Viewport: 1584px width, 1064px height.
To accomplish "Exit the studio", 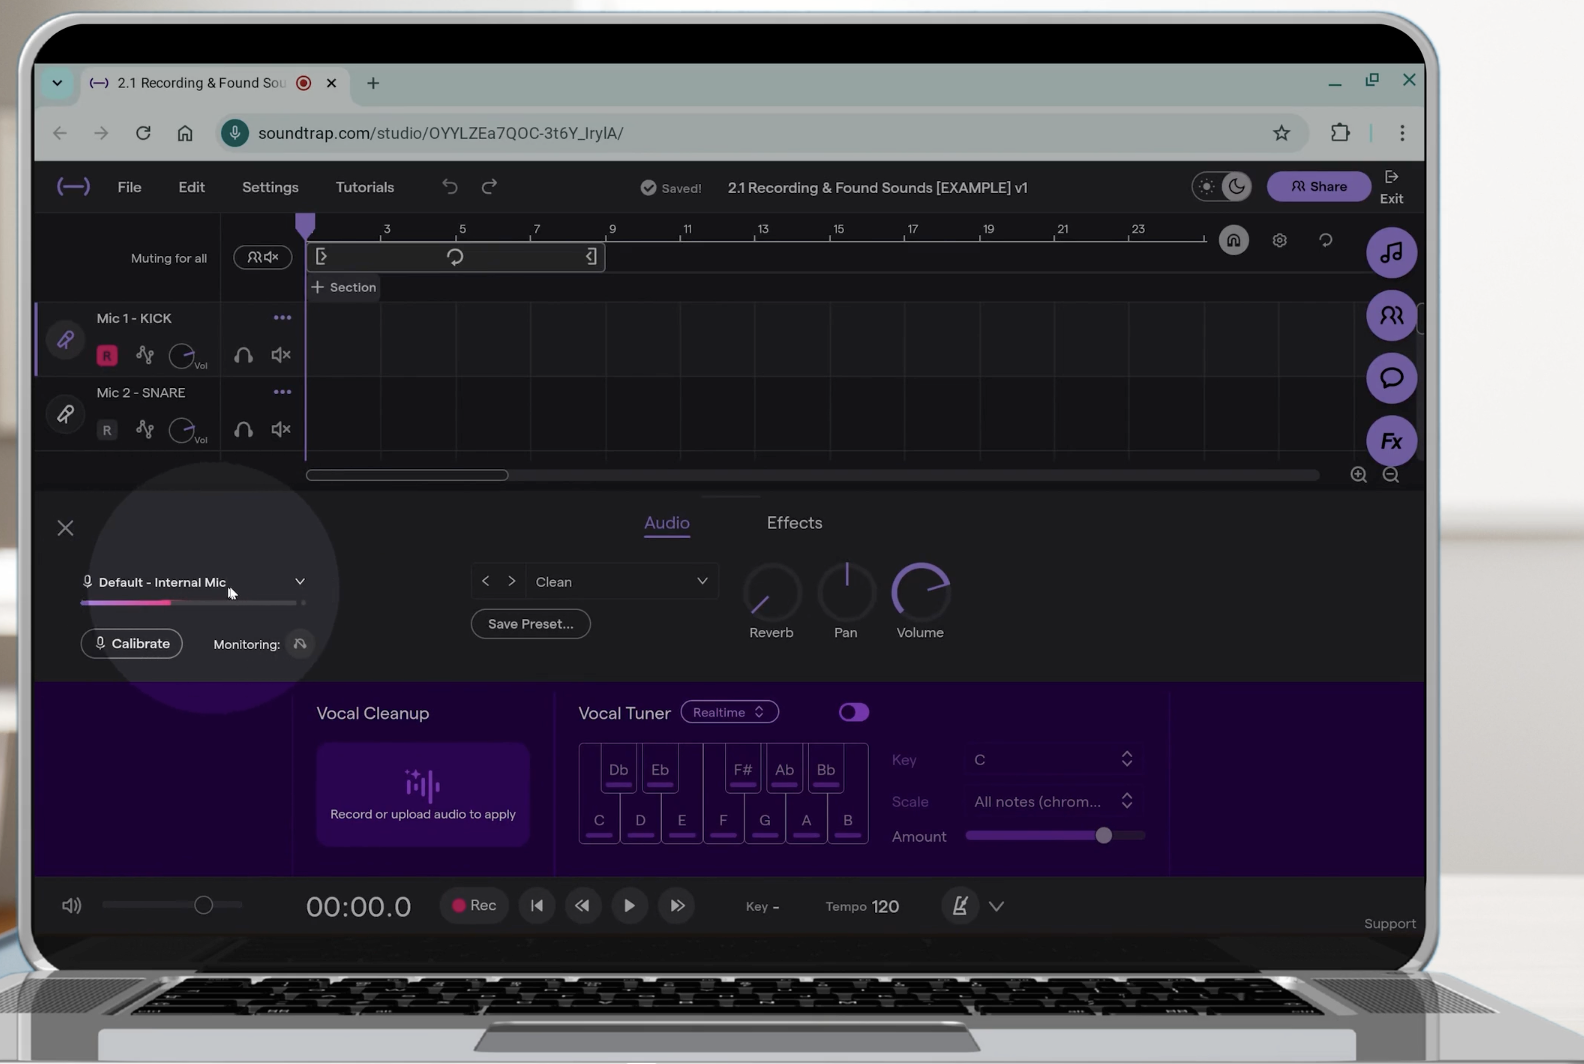I will [1391, 187].
